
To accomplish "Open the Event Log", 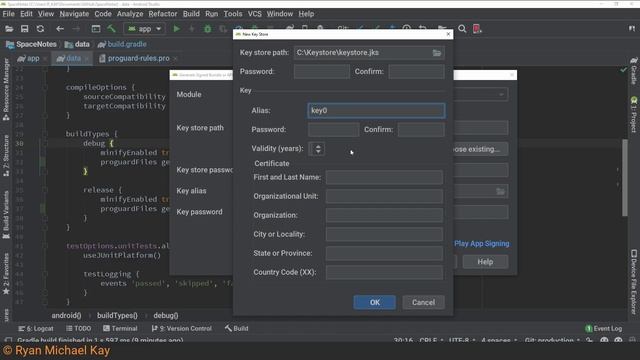I will coord(604,328).
